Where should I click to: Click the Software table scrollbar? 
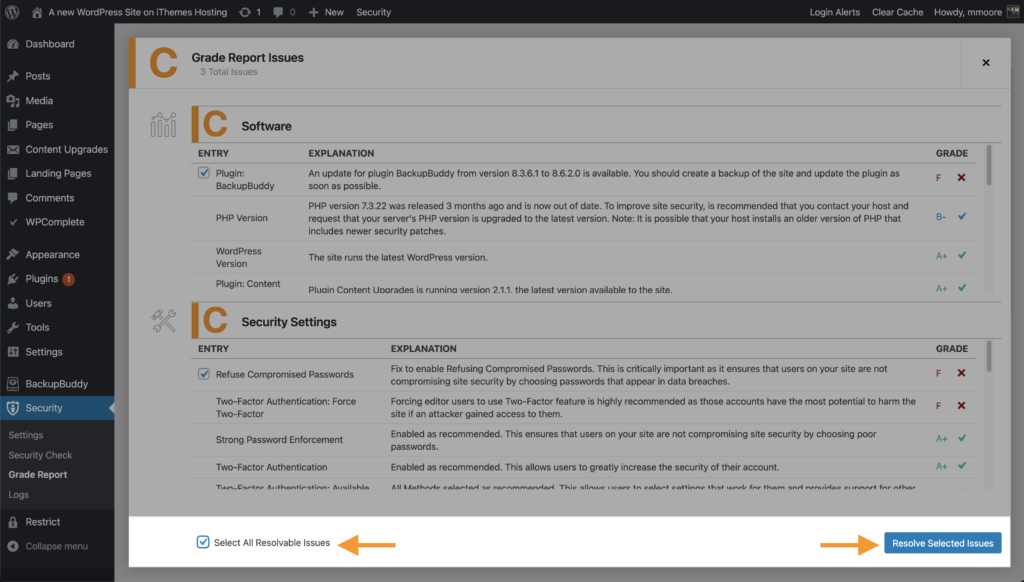(989, 165)
